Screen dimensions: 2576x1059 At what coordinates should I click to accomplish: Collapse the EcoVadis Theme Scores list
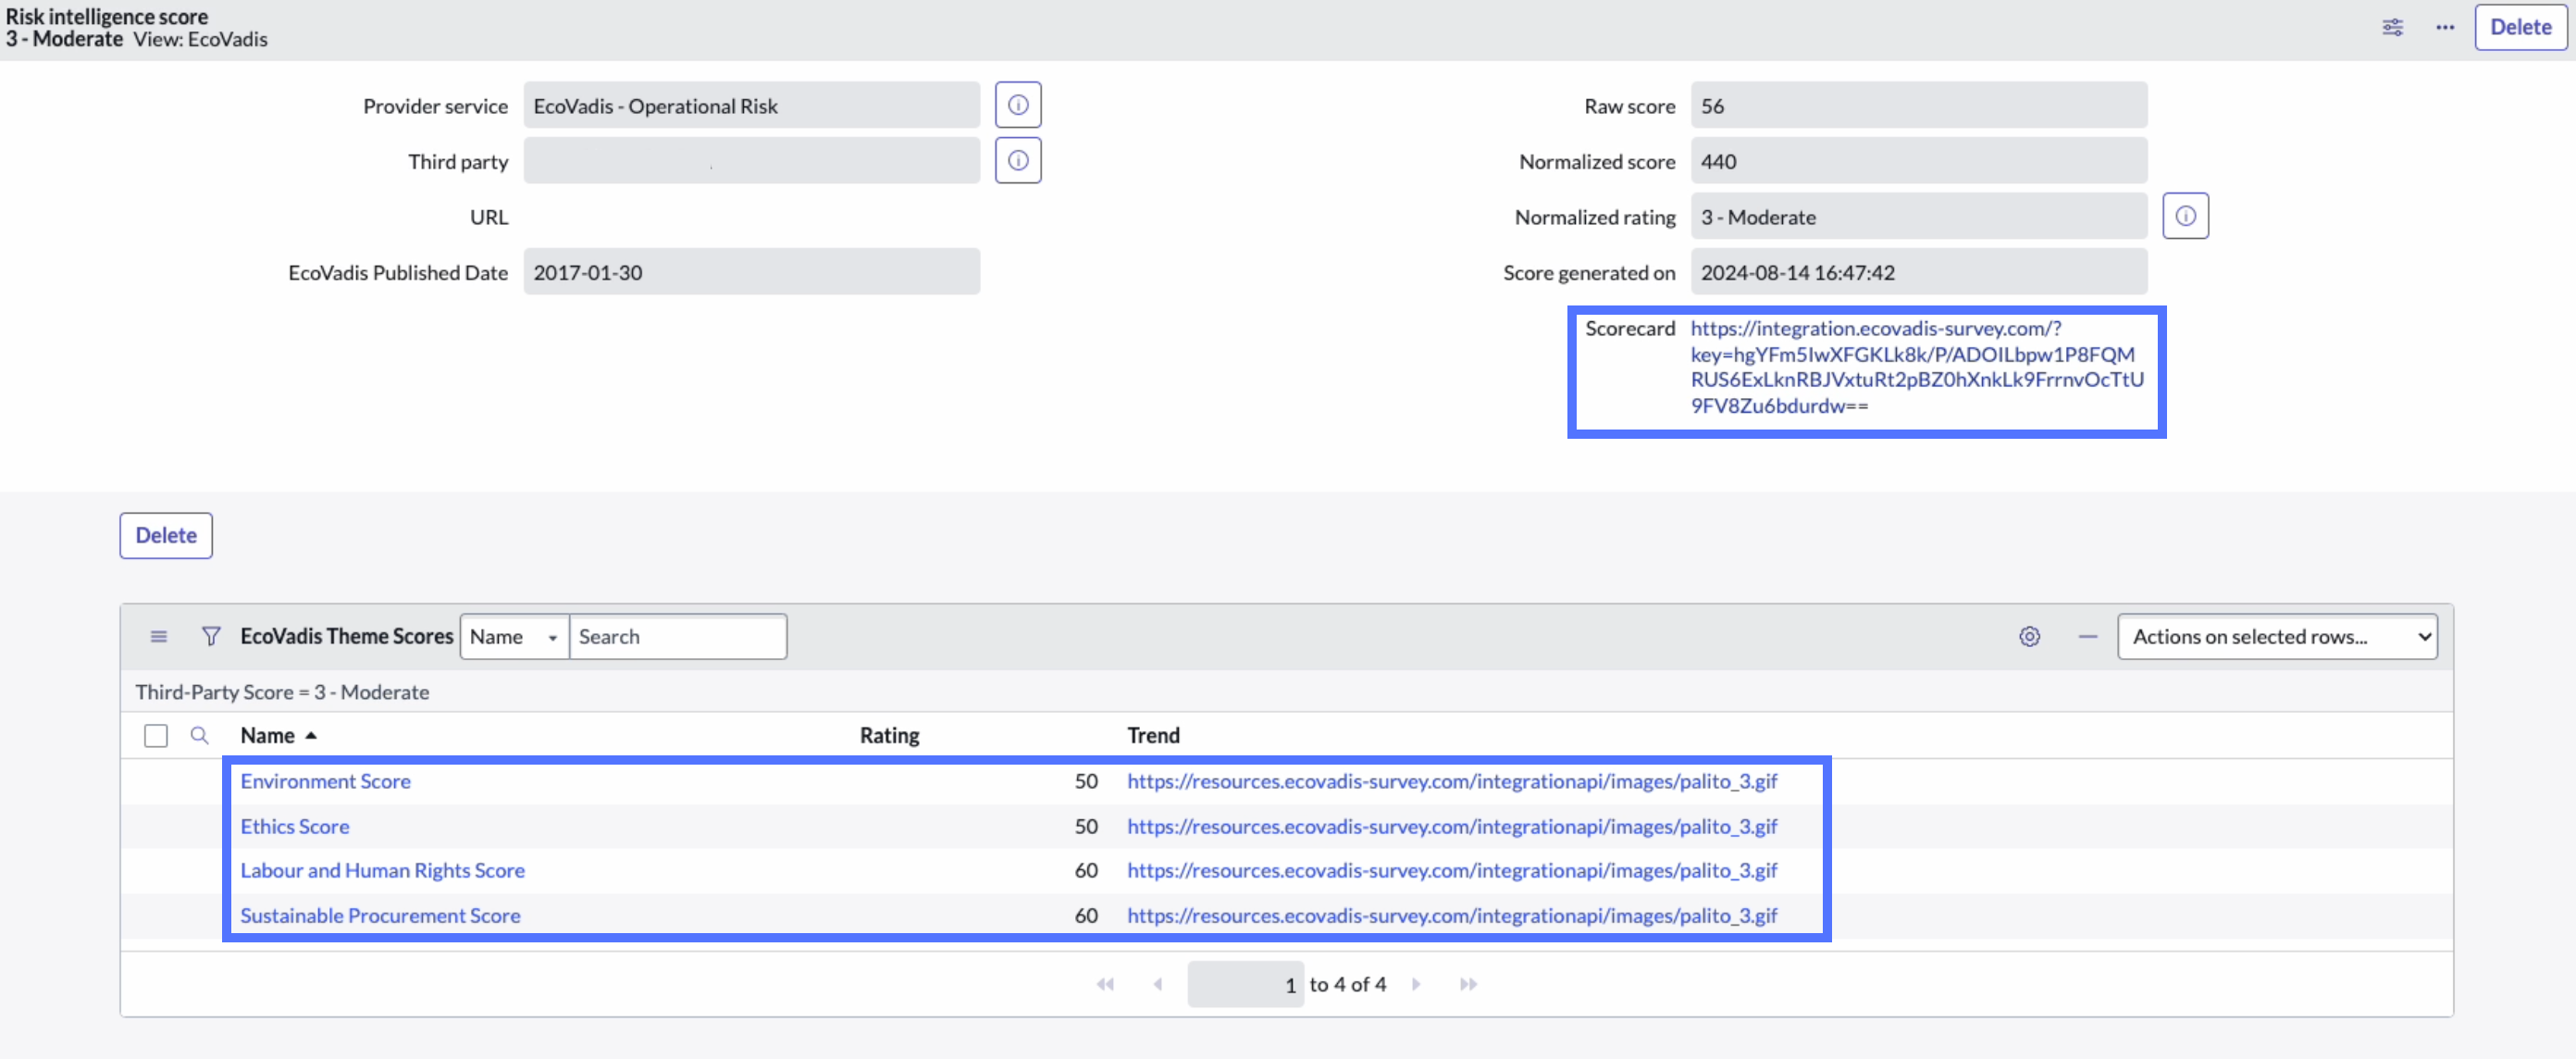2088,636
